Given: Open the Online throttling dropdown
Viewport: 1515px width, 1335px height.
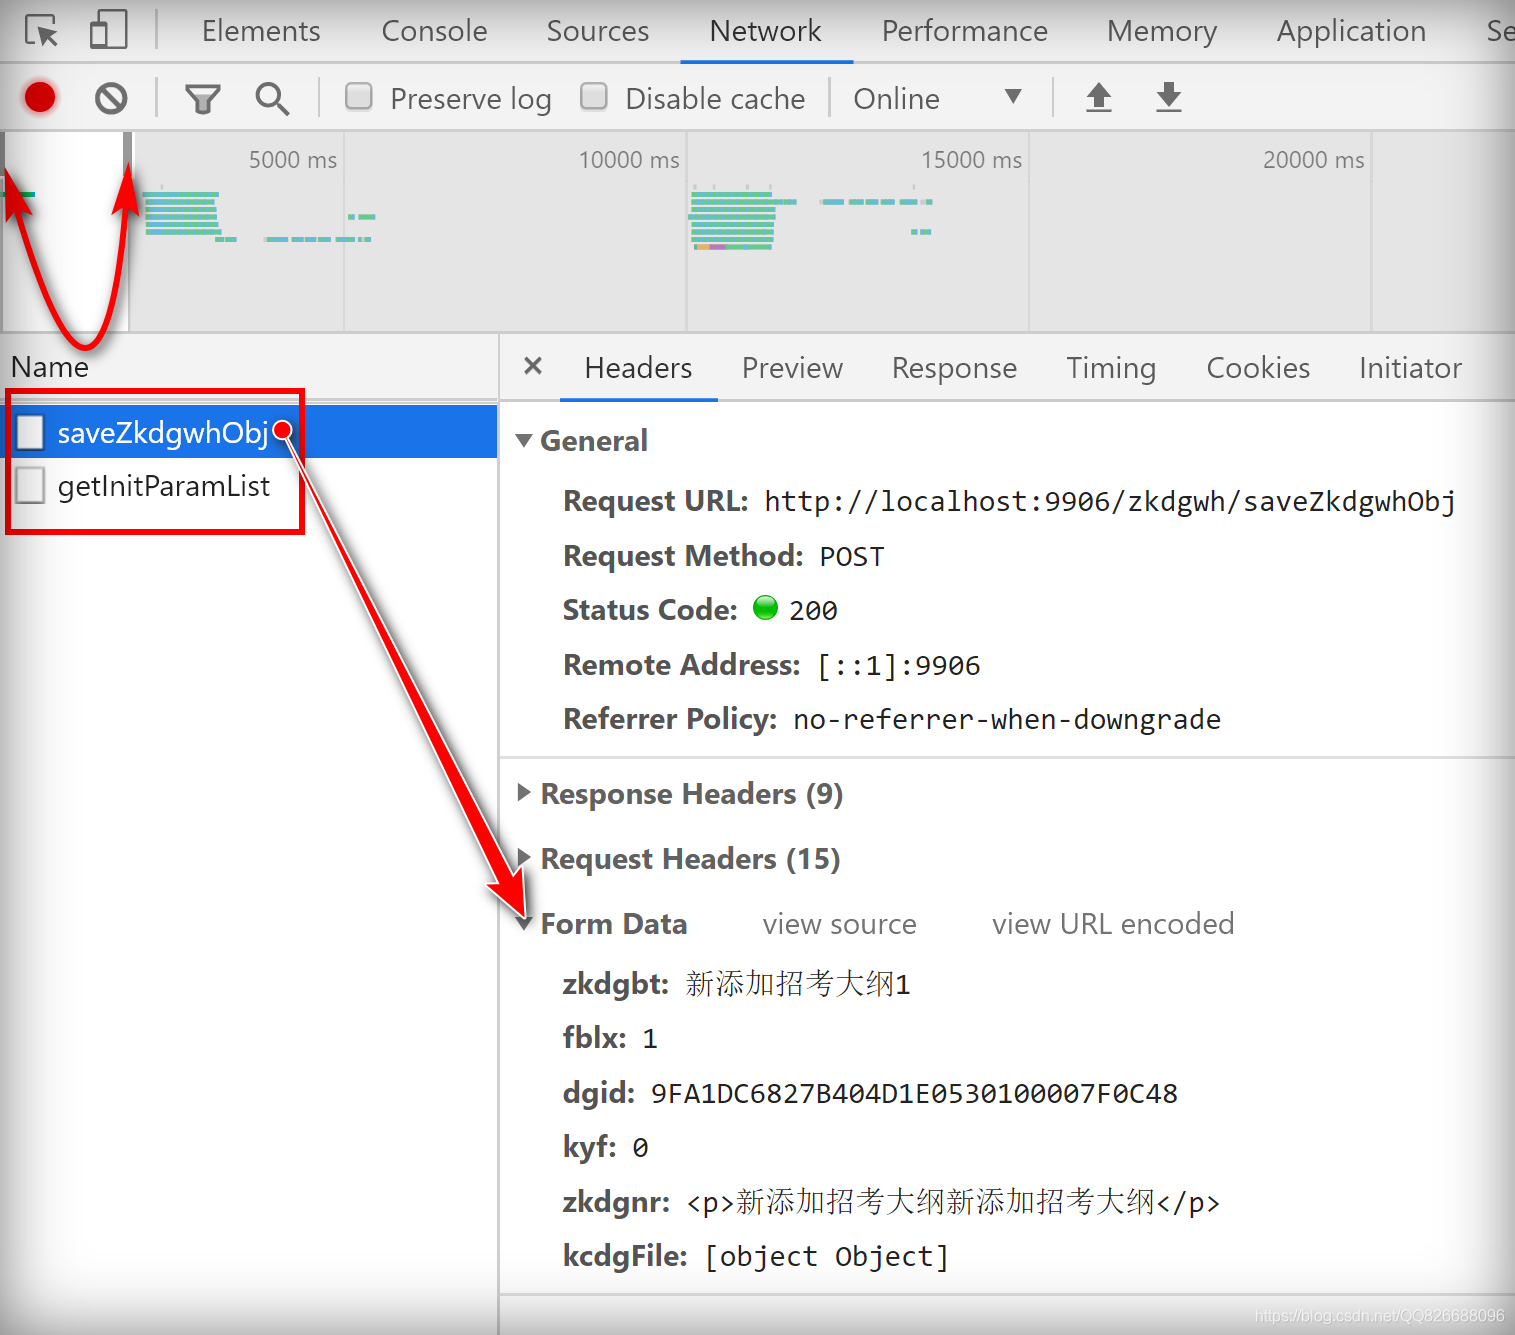Looking at the screenshot, I should (937, 98).
